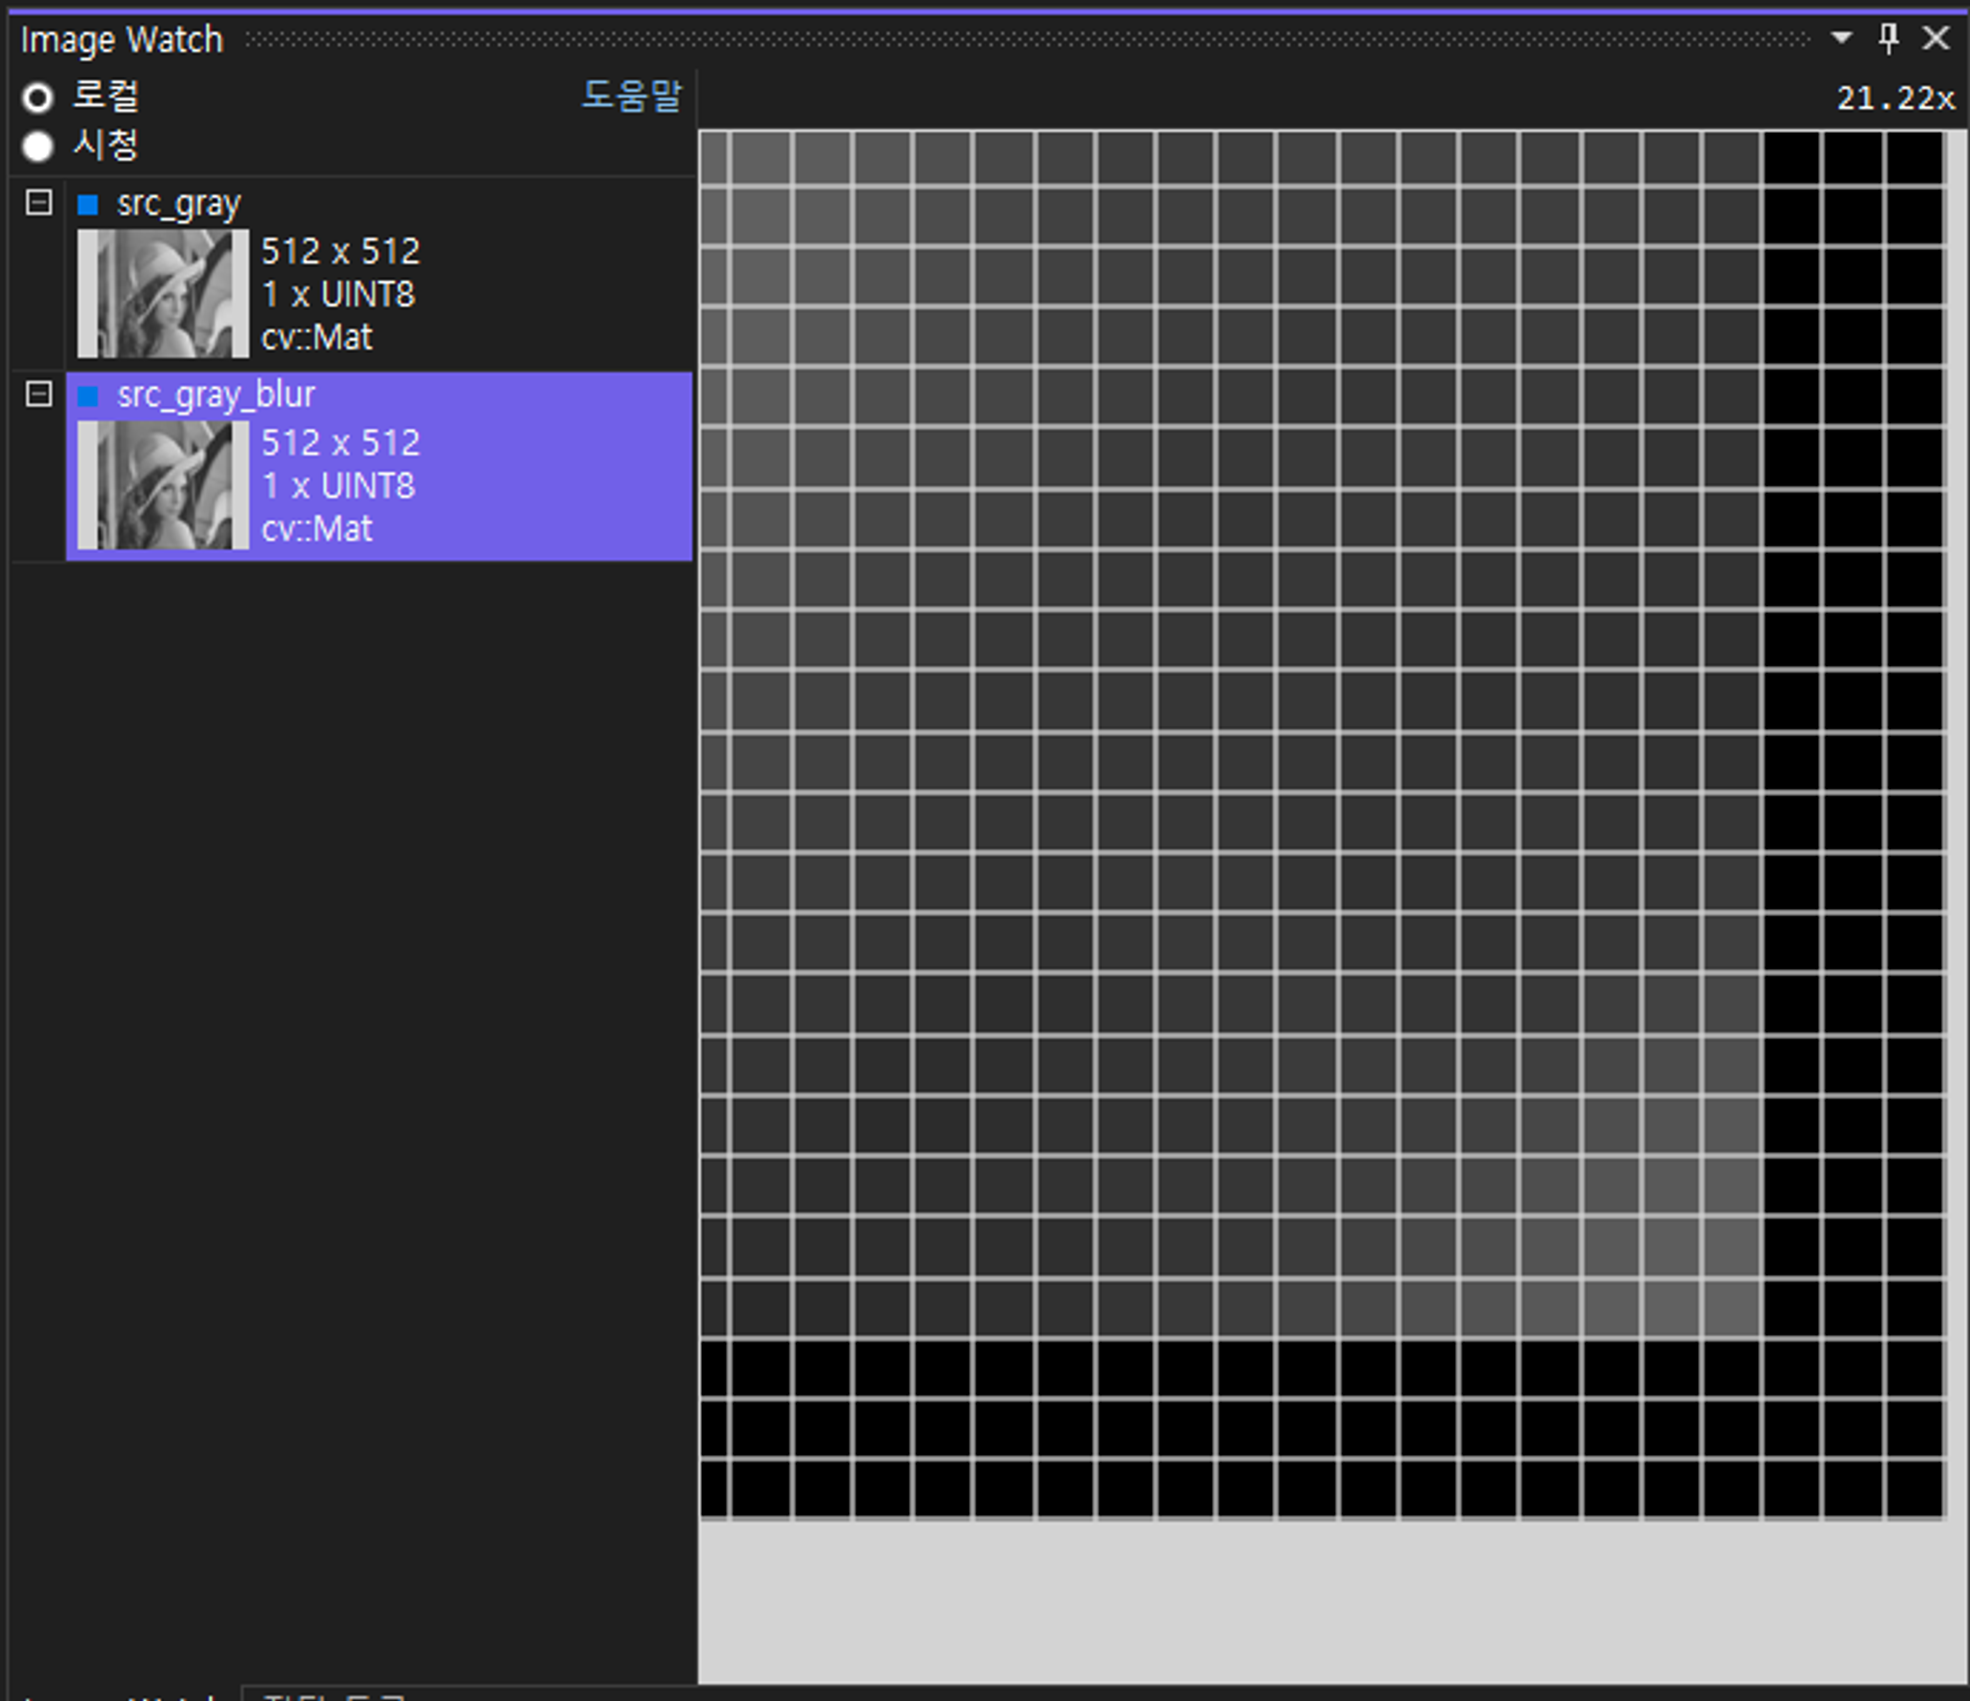Open the Image Watch window position dropdown arrow
Image resolution: width=1970 pixels, height=1701 pixels.
(1841, 38)
